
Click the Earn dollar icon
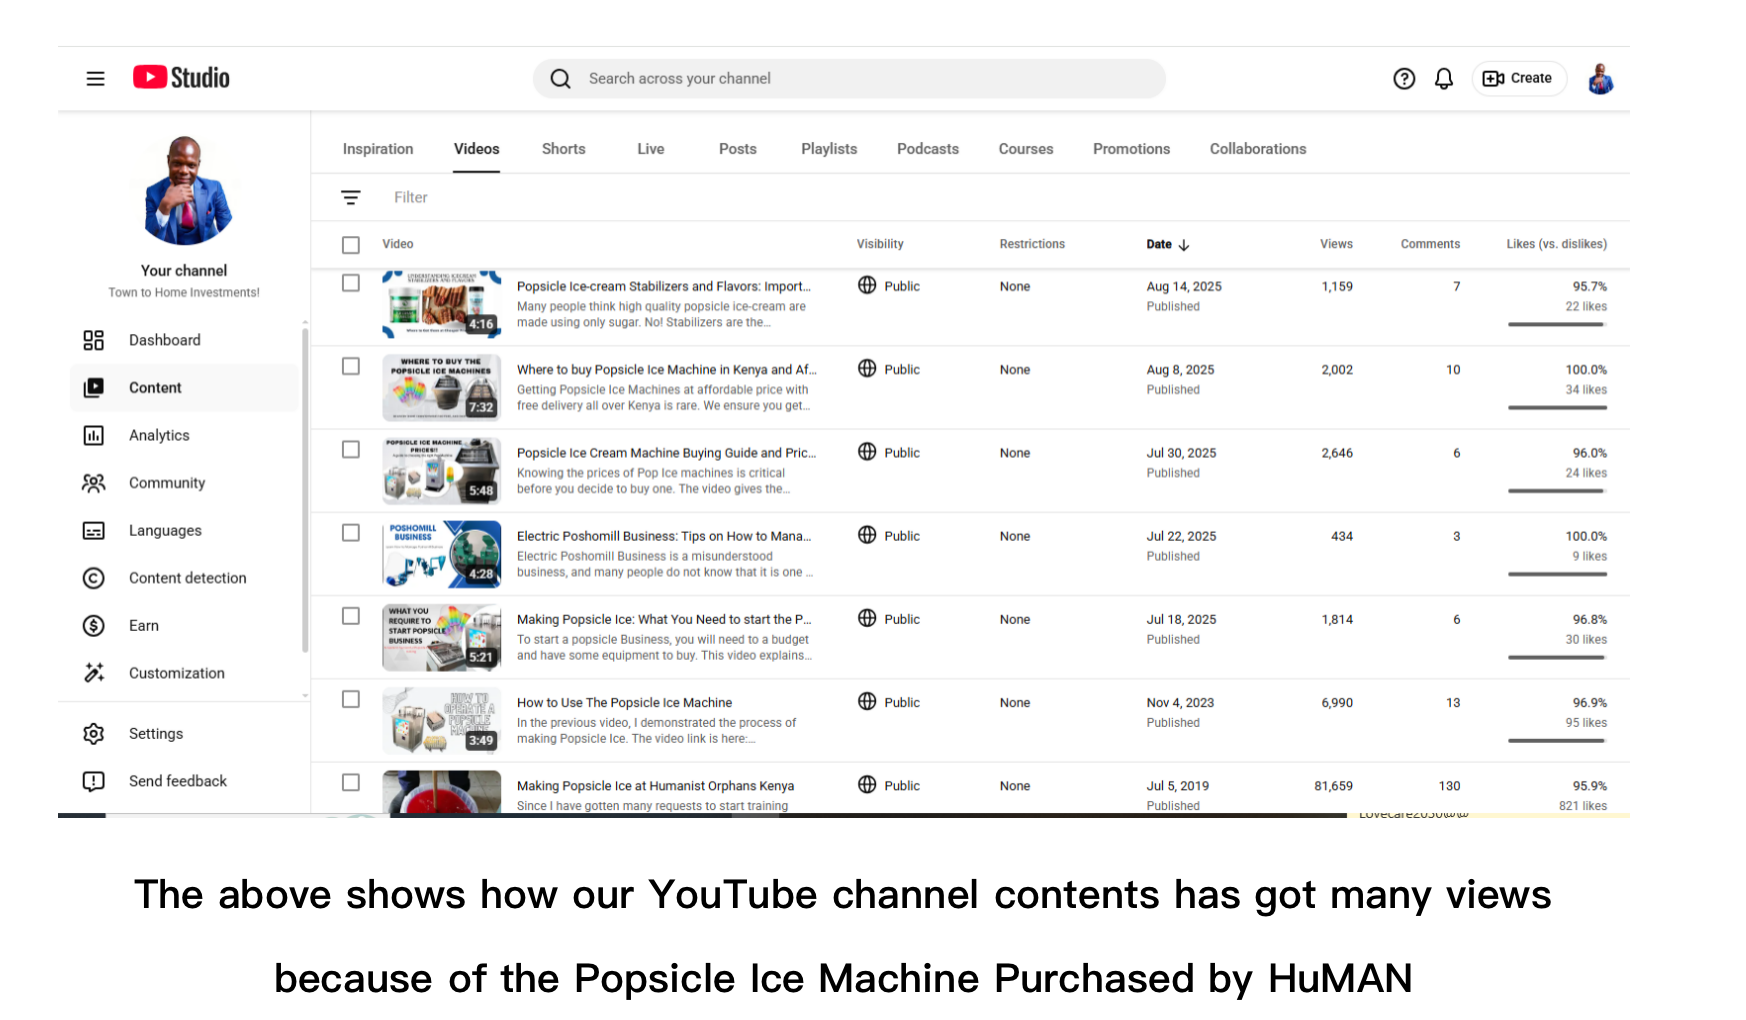93,625
